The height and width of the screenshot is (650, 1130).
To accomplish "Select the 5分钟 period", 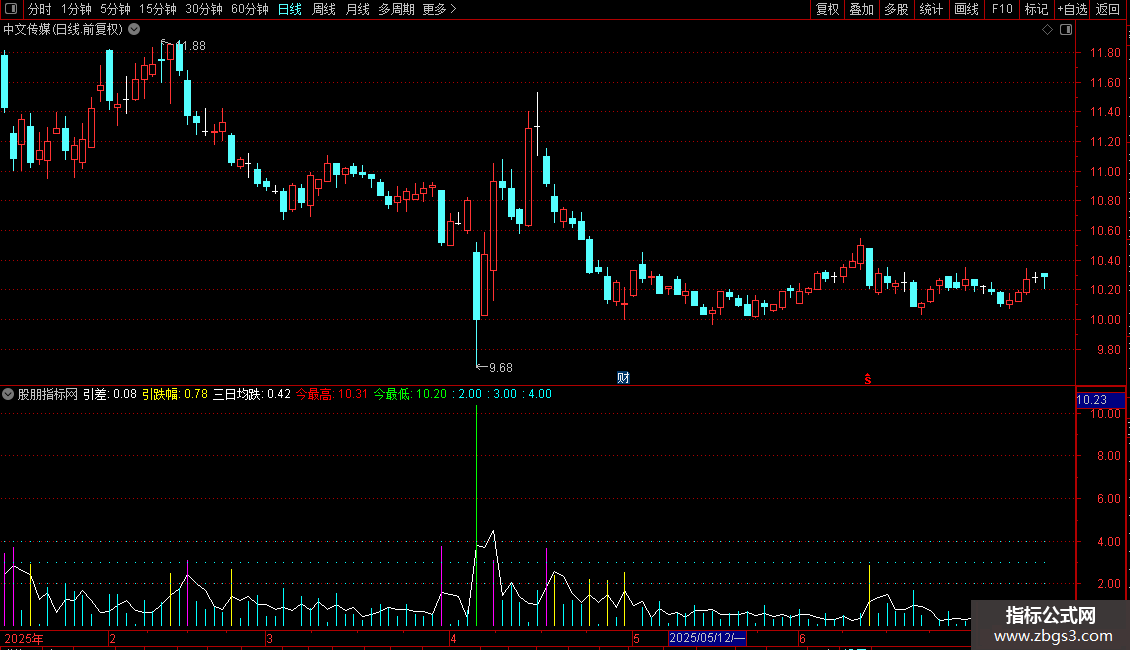I will pyautogui.click(x=115, y=9).
